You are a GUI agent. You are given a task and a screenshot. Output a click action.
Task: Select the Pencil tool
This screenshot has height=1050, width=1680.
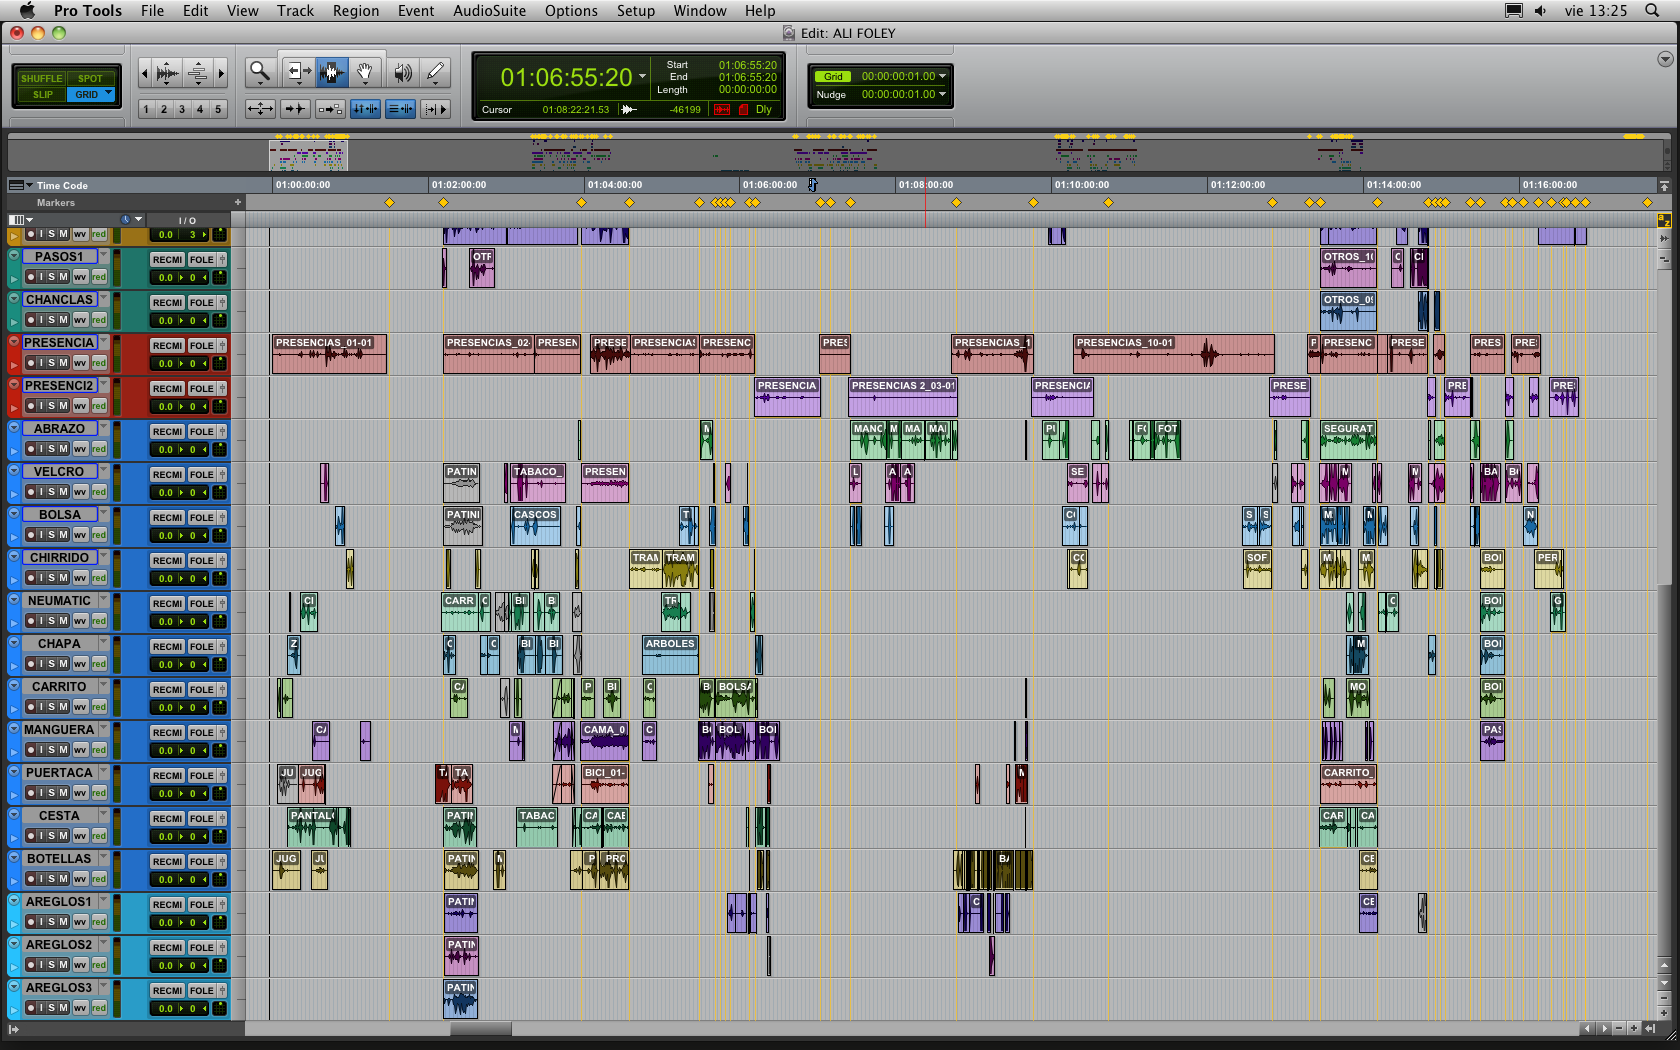[x=435, y=72]
